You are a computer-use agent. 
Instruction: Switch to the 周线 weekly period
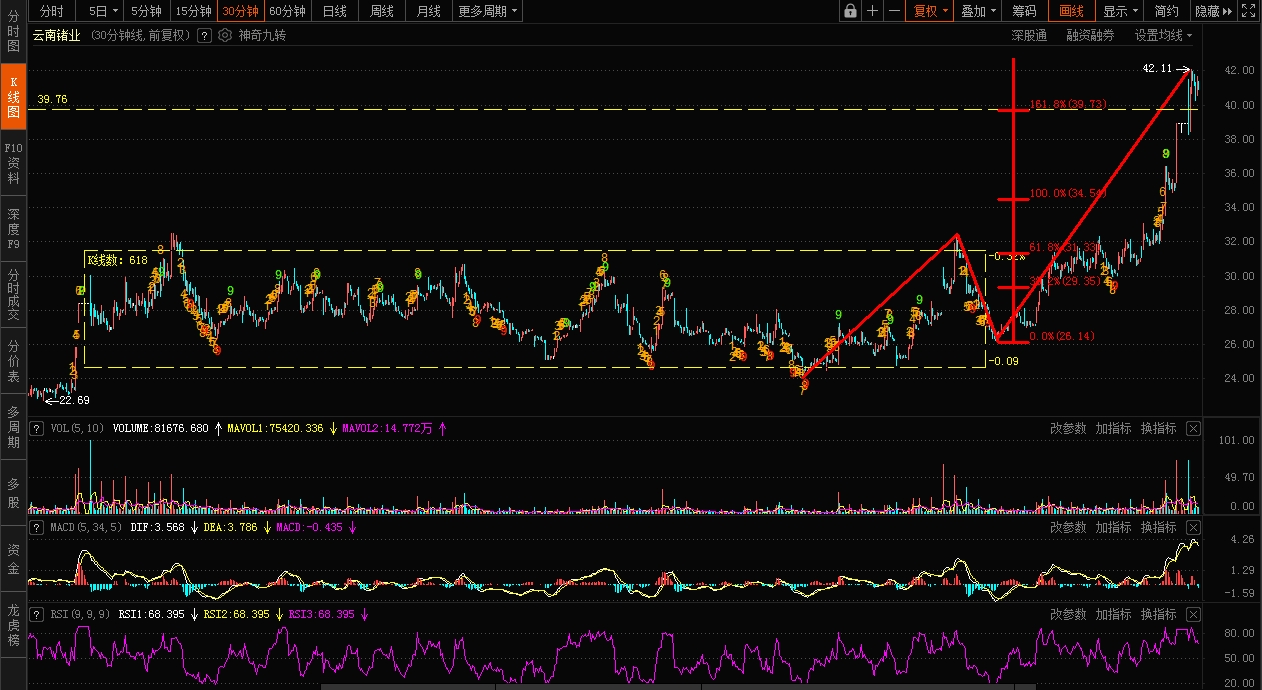382,11
